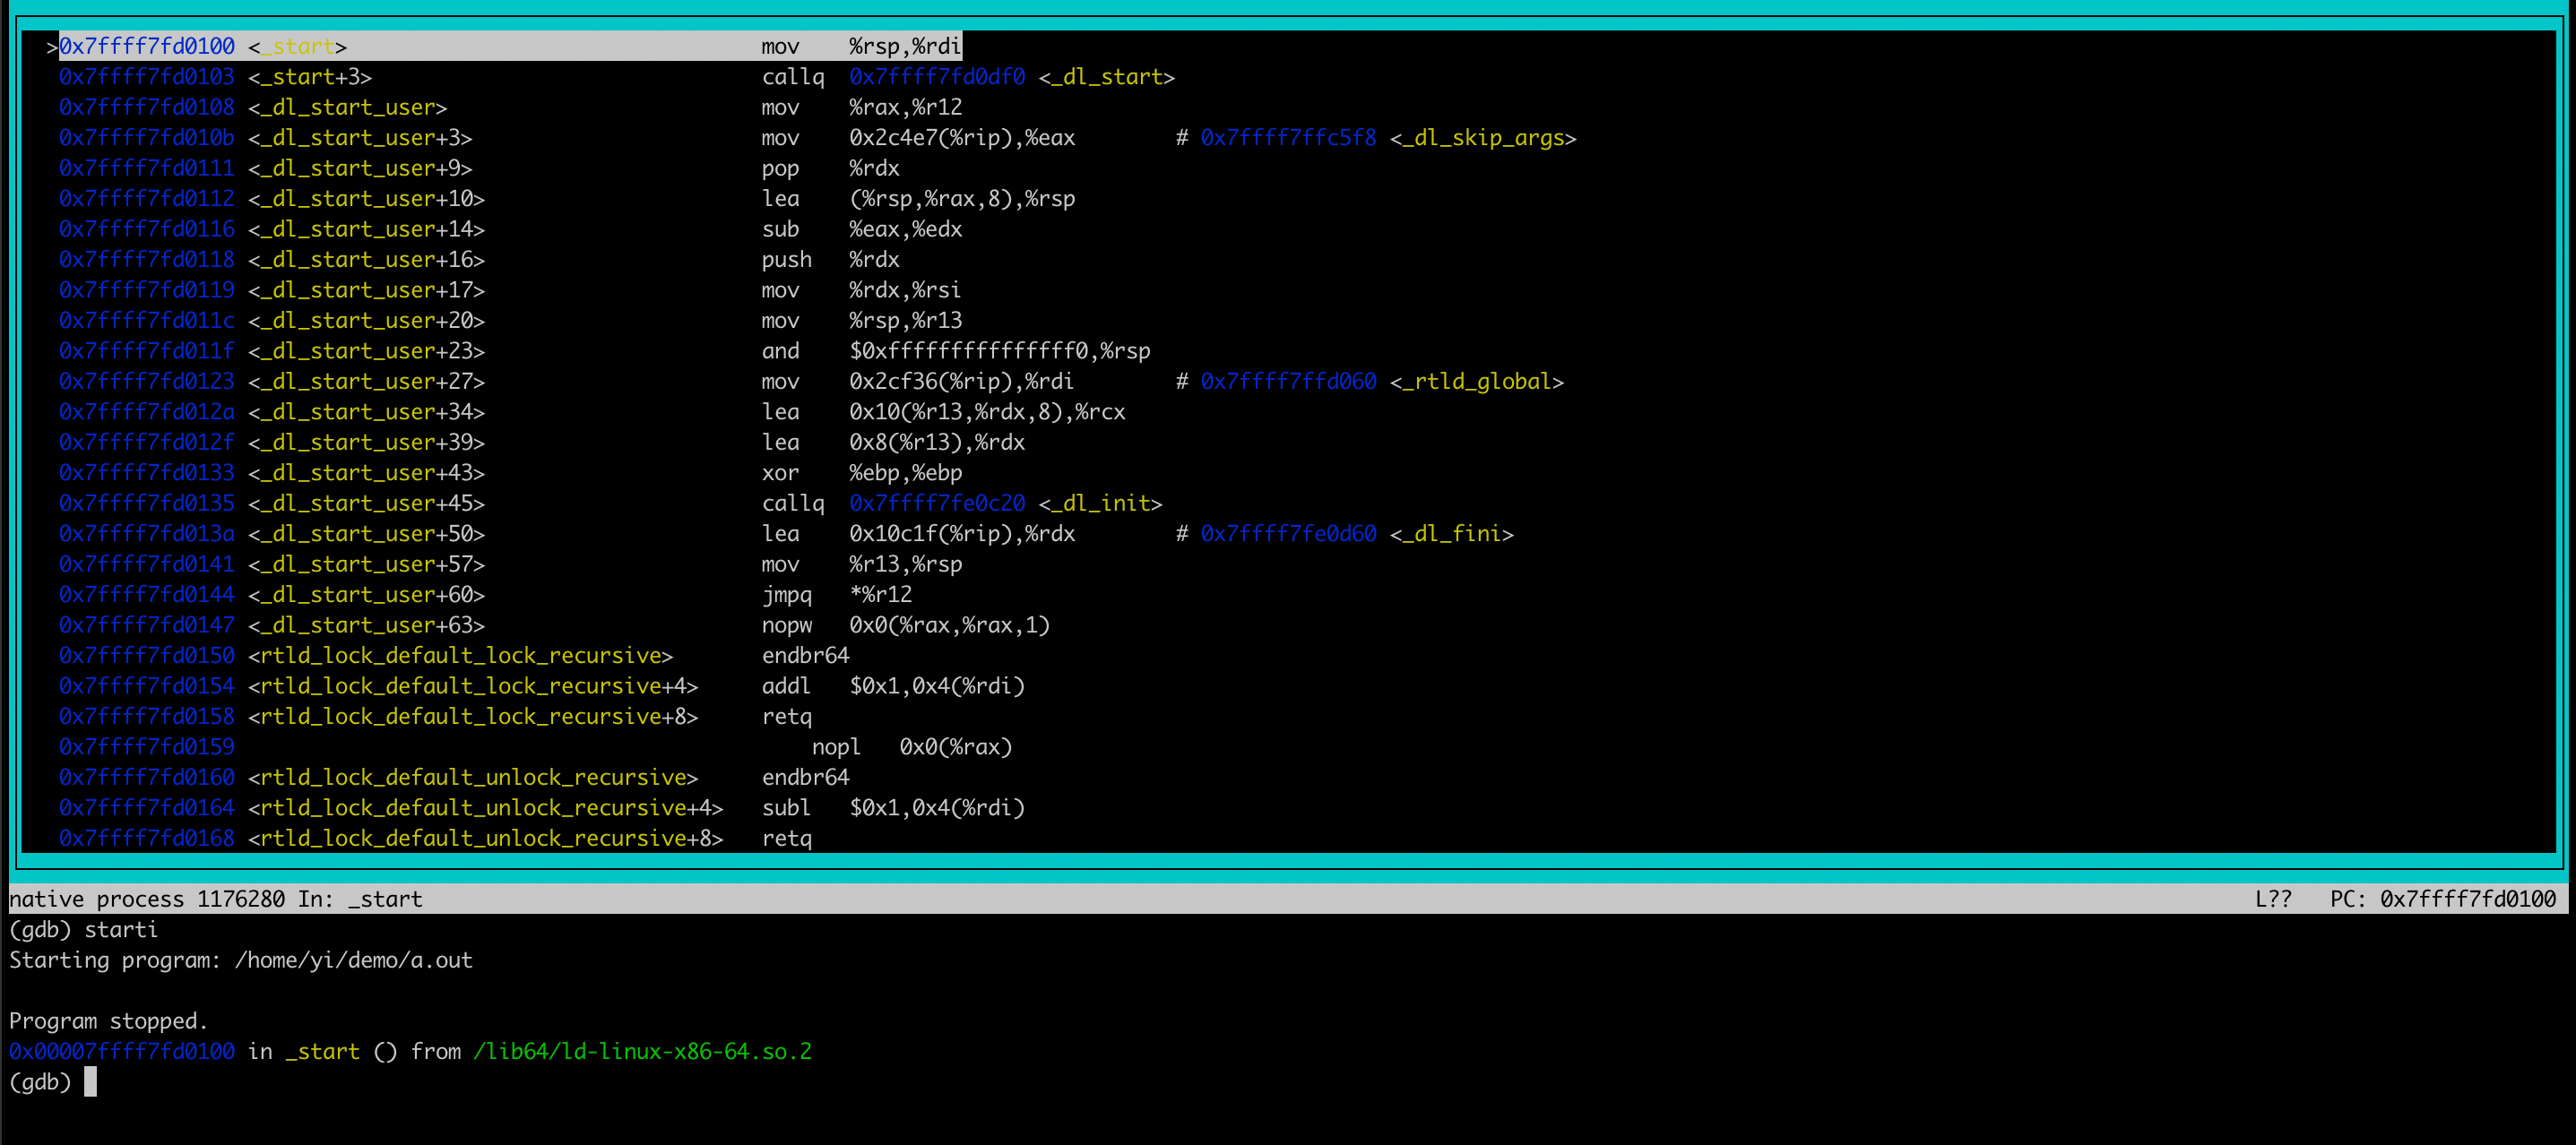Click the /lib64/ld-linux-x86-64.so.2 library path
The image size is (2576, 1145).
[x=642, y=1052]
